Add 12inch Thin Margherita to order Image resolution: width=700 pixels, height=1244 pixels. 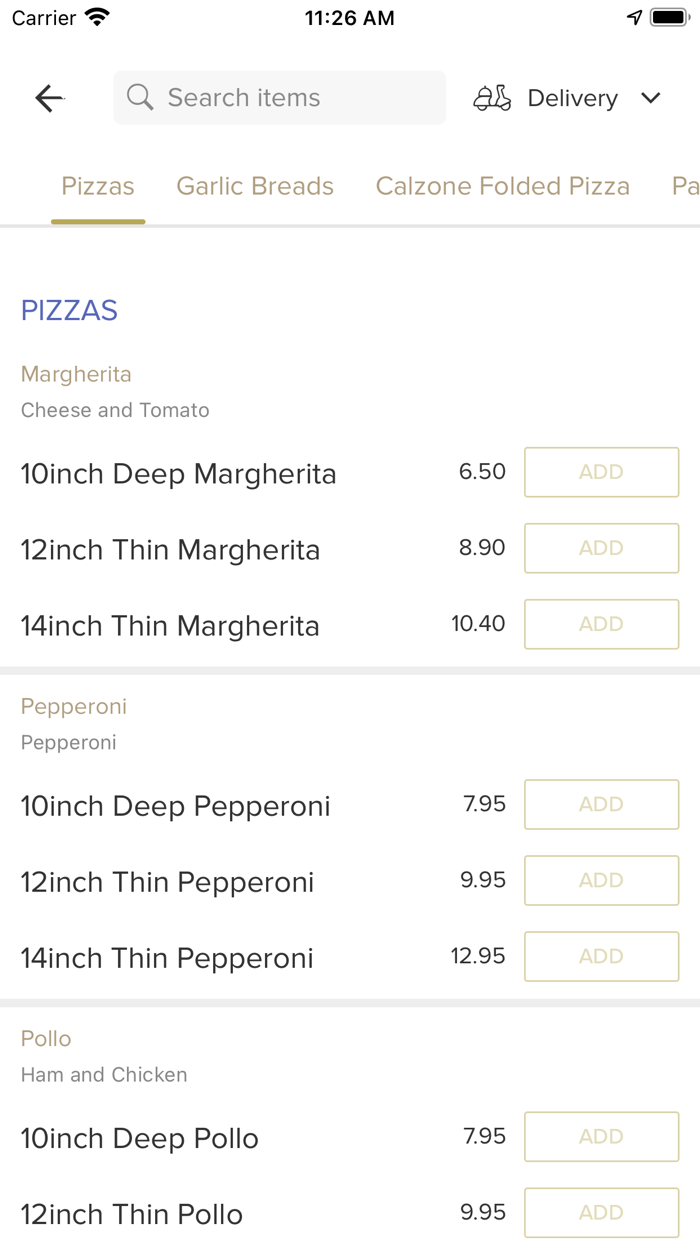[x=601, y=548]
